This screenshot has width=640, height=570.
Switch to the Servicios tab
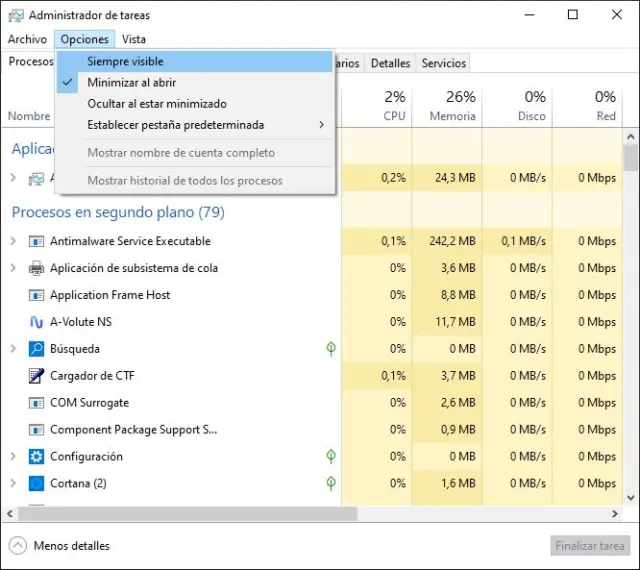click(443, 63)
